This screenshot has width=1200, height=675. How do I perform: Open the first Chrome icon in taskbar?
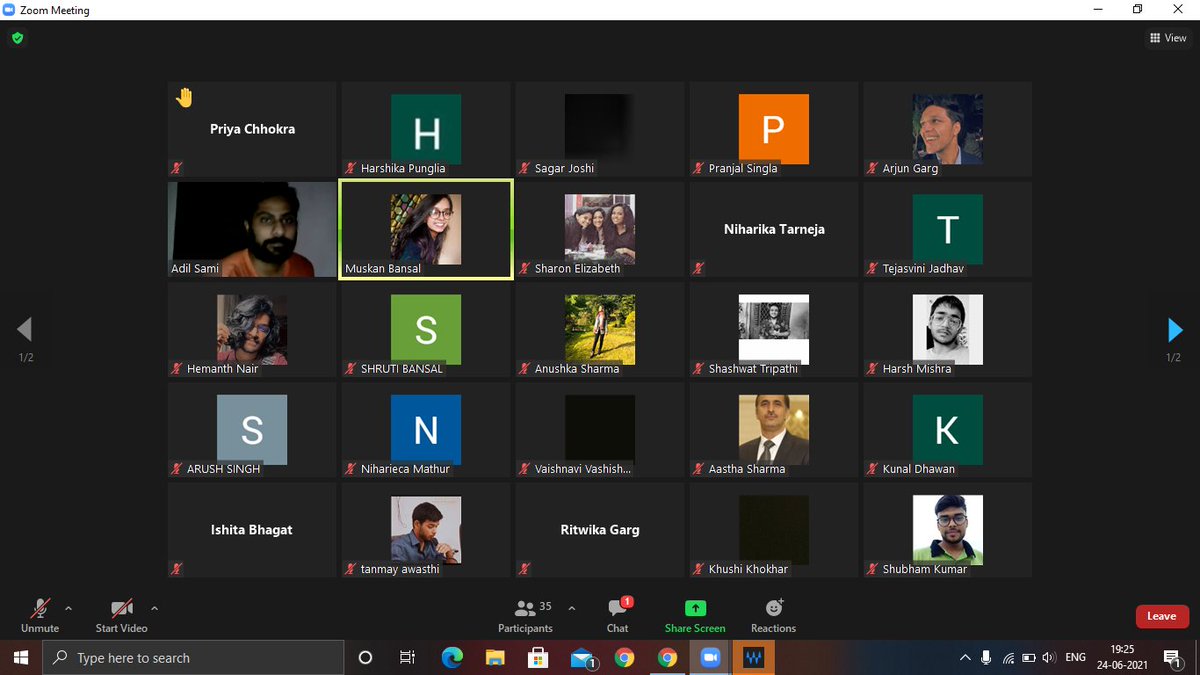[624, 657]
